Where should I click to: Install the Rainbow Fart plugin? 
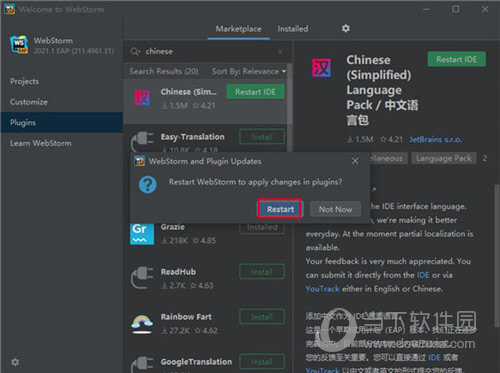point(262,317)
